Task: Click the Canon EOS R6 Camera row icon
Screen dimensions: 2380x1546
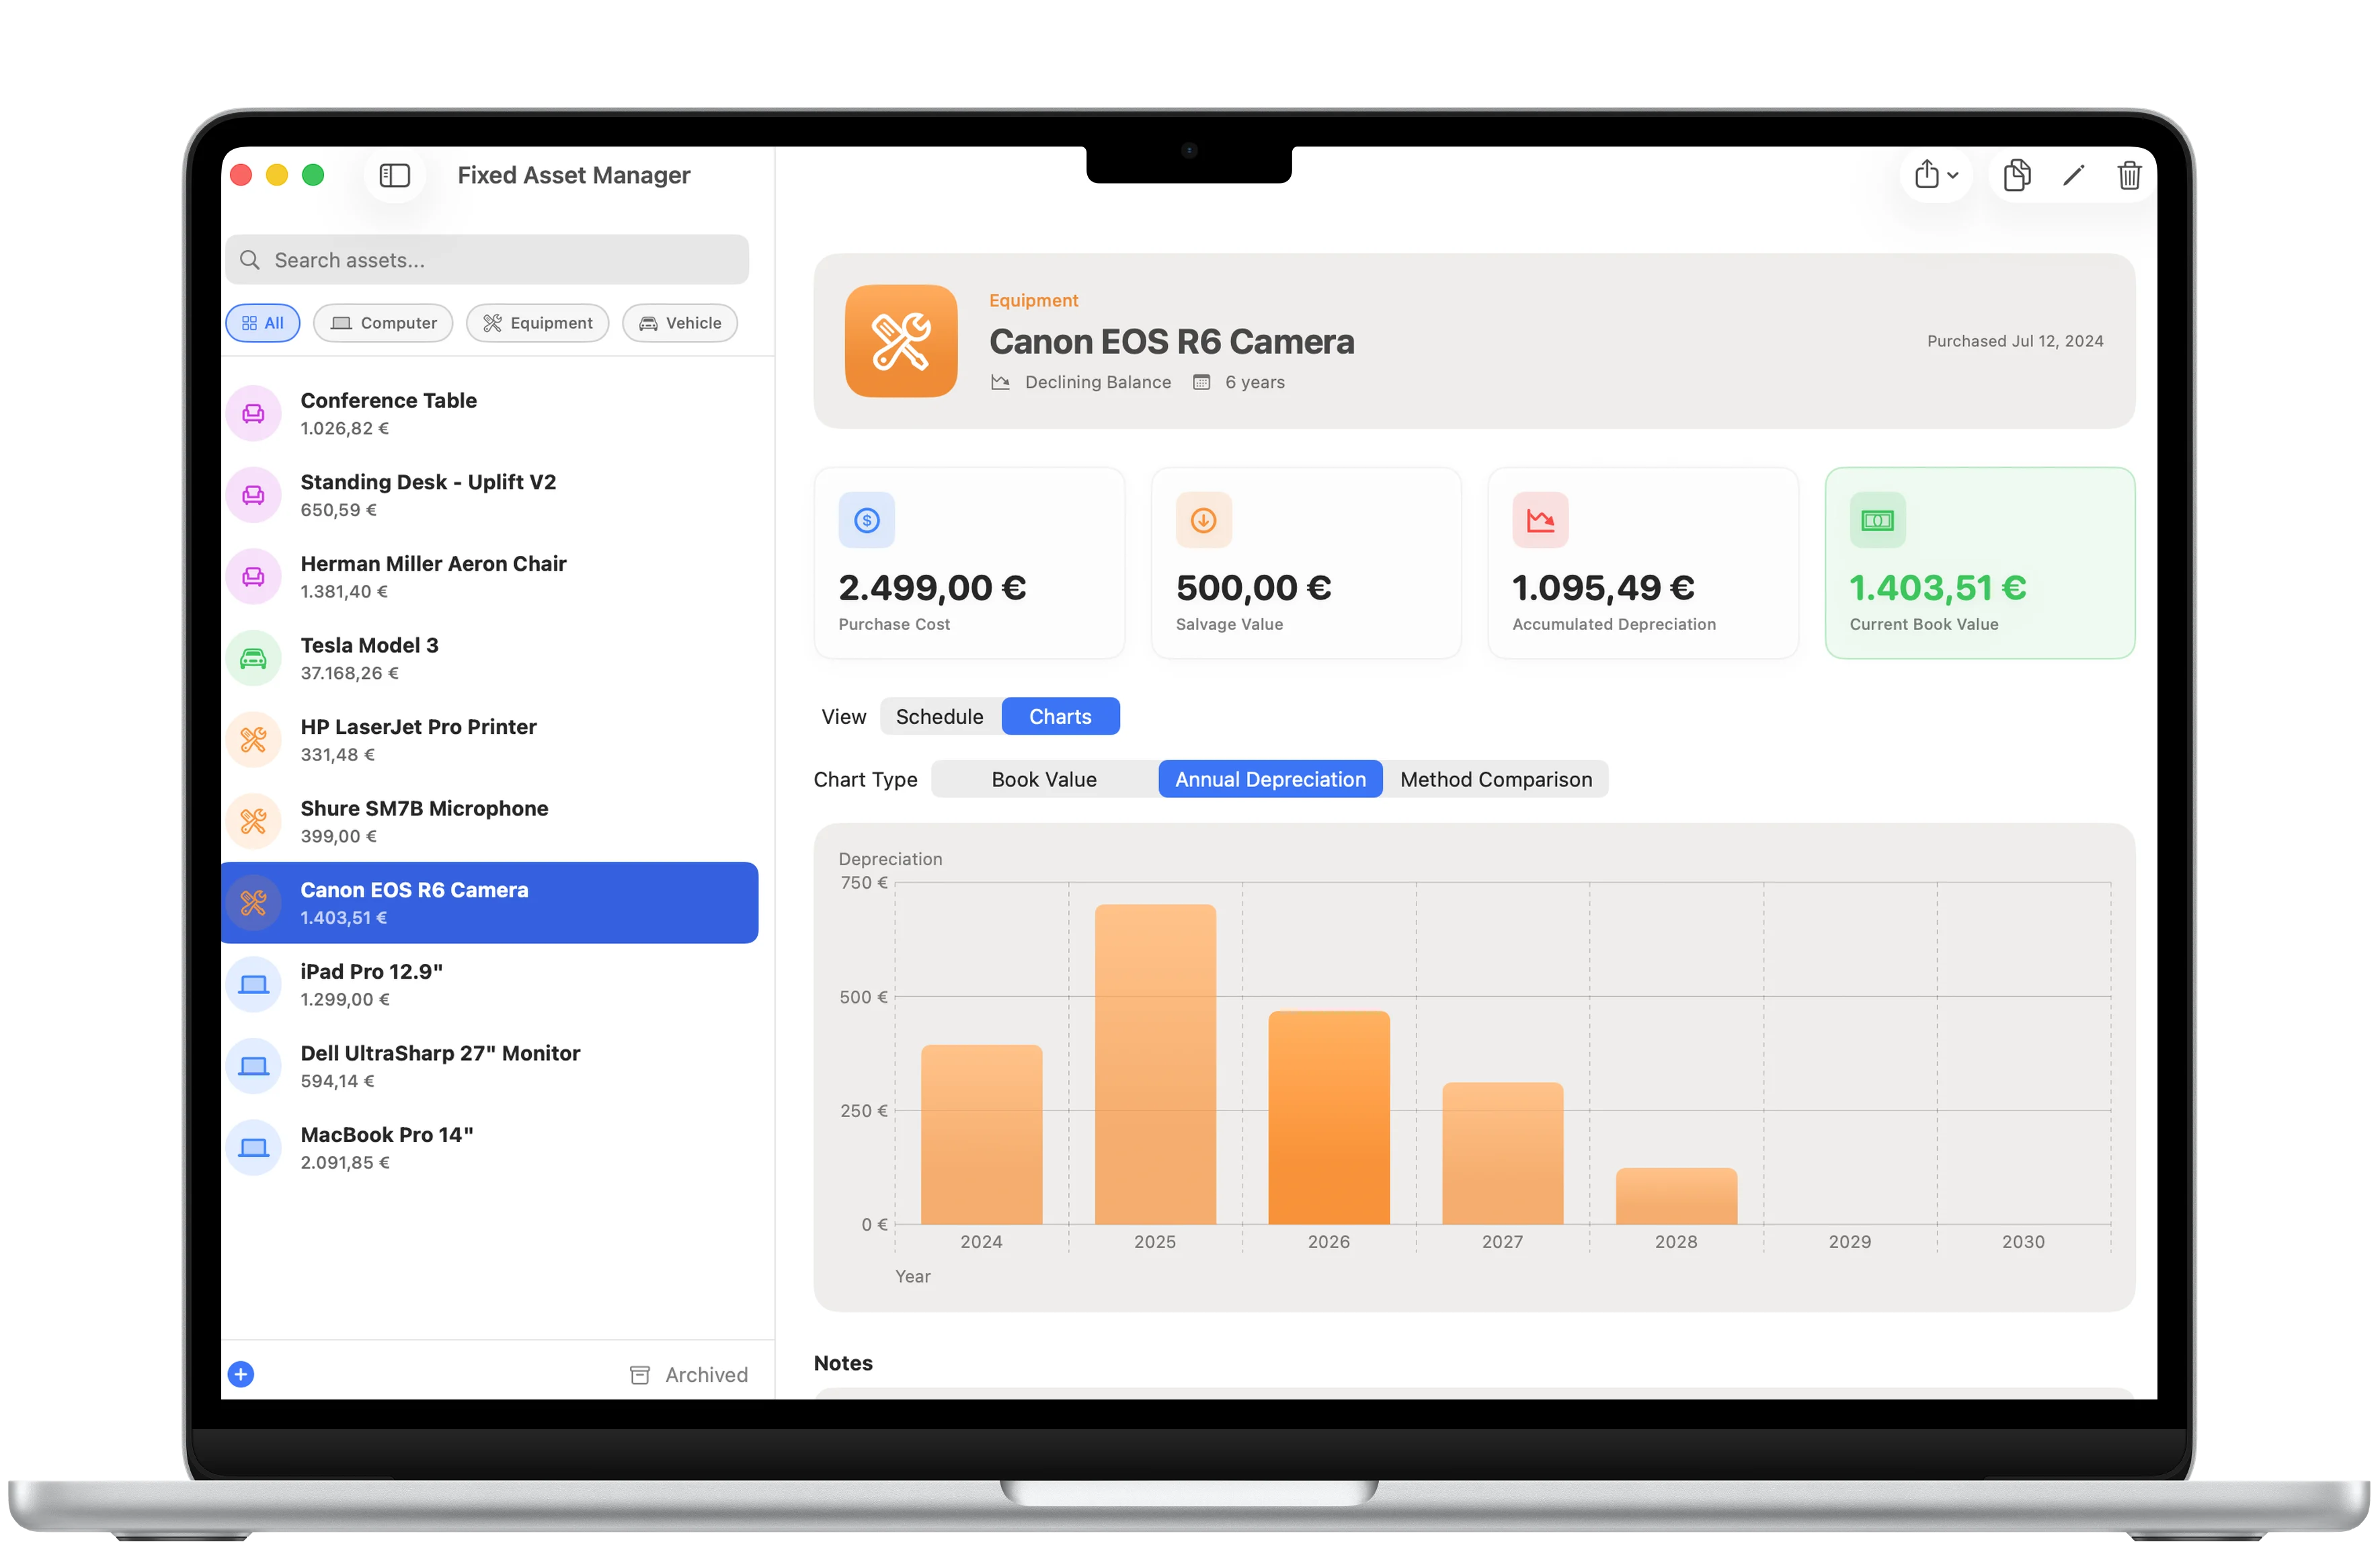Action: [254, 903]
